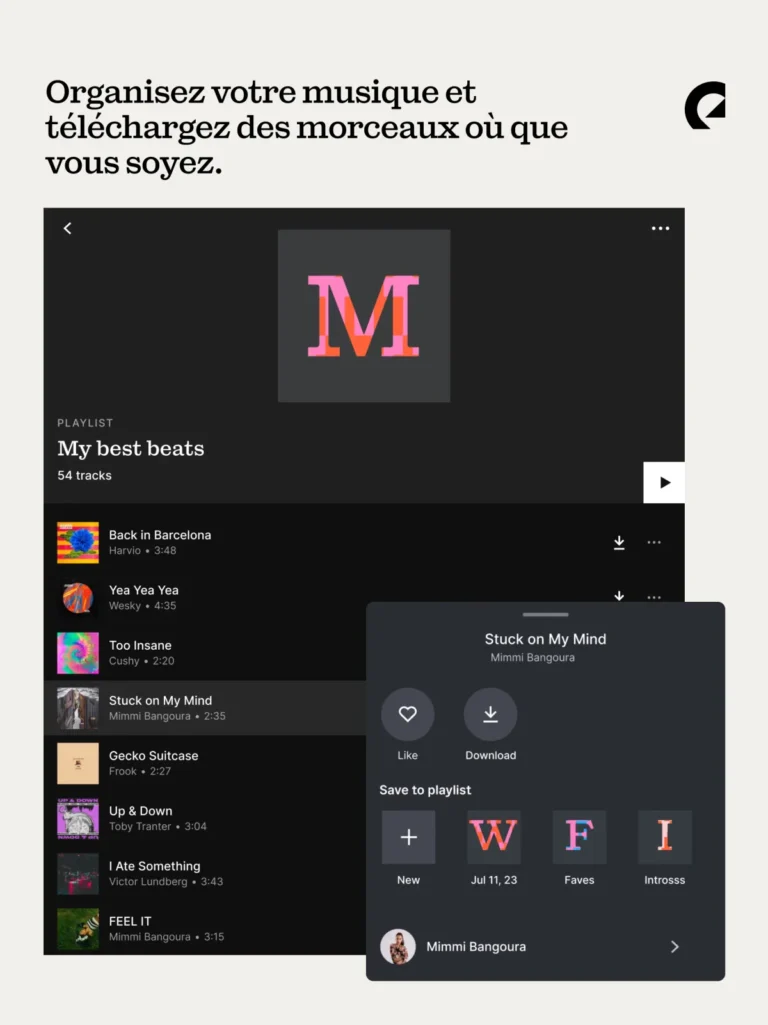Open Mimmi Bangoura artist page chevron
The height and width of the screenshot is (1025, 768).
pos(675,947)
